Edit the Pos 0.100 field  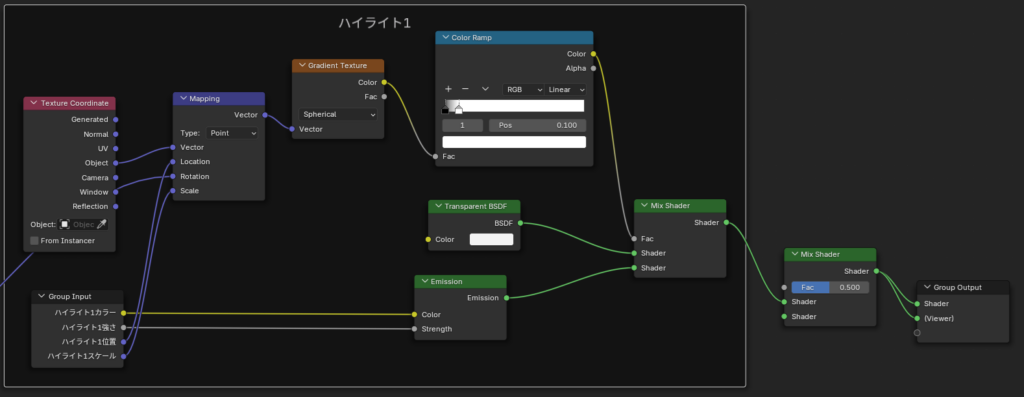(537, 125)
